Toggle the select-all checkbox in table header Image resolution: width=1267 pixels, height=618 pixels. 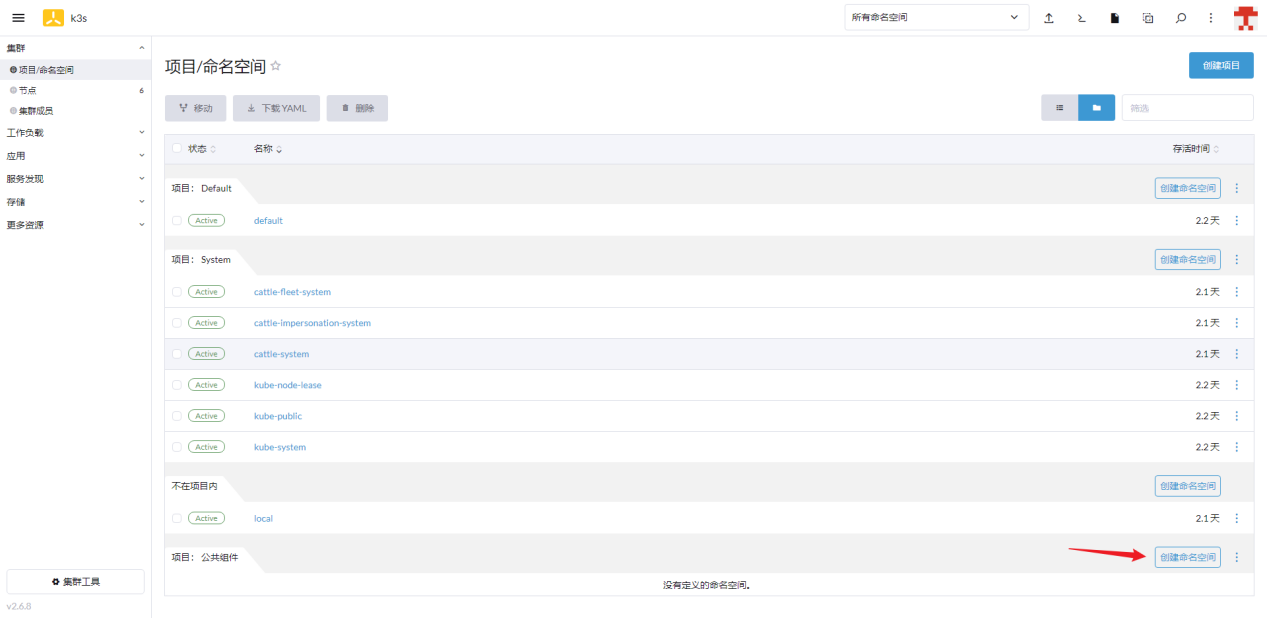click(177, 149)
